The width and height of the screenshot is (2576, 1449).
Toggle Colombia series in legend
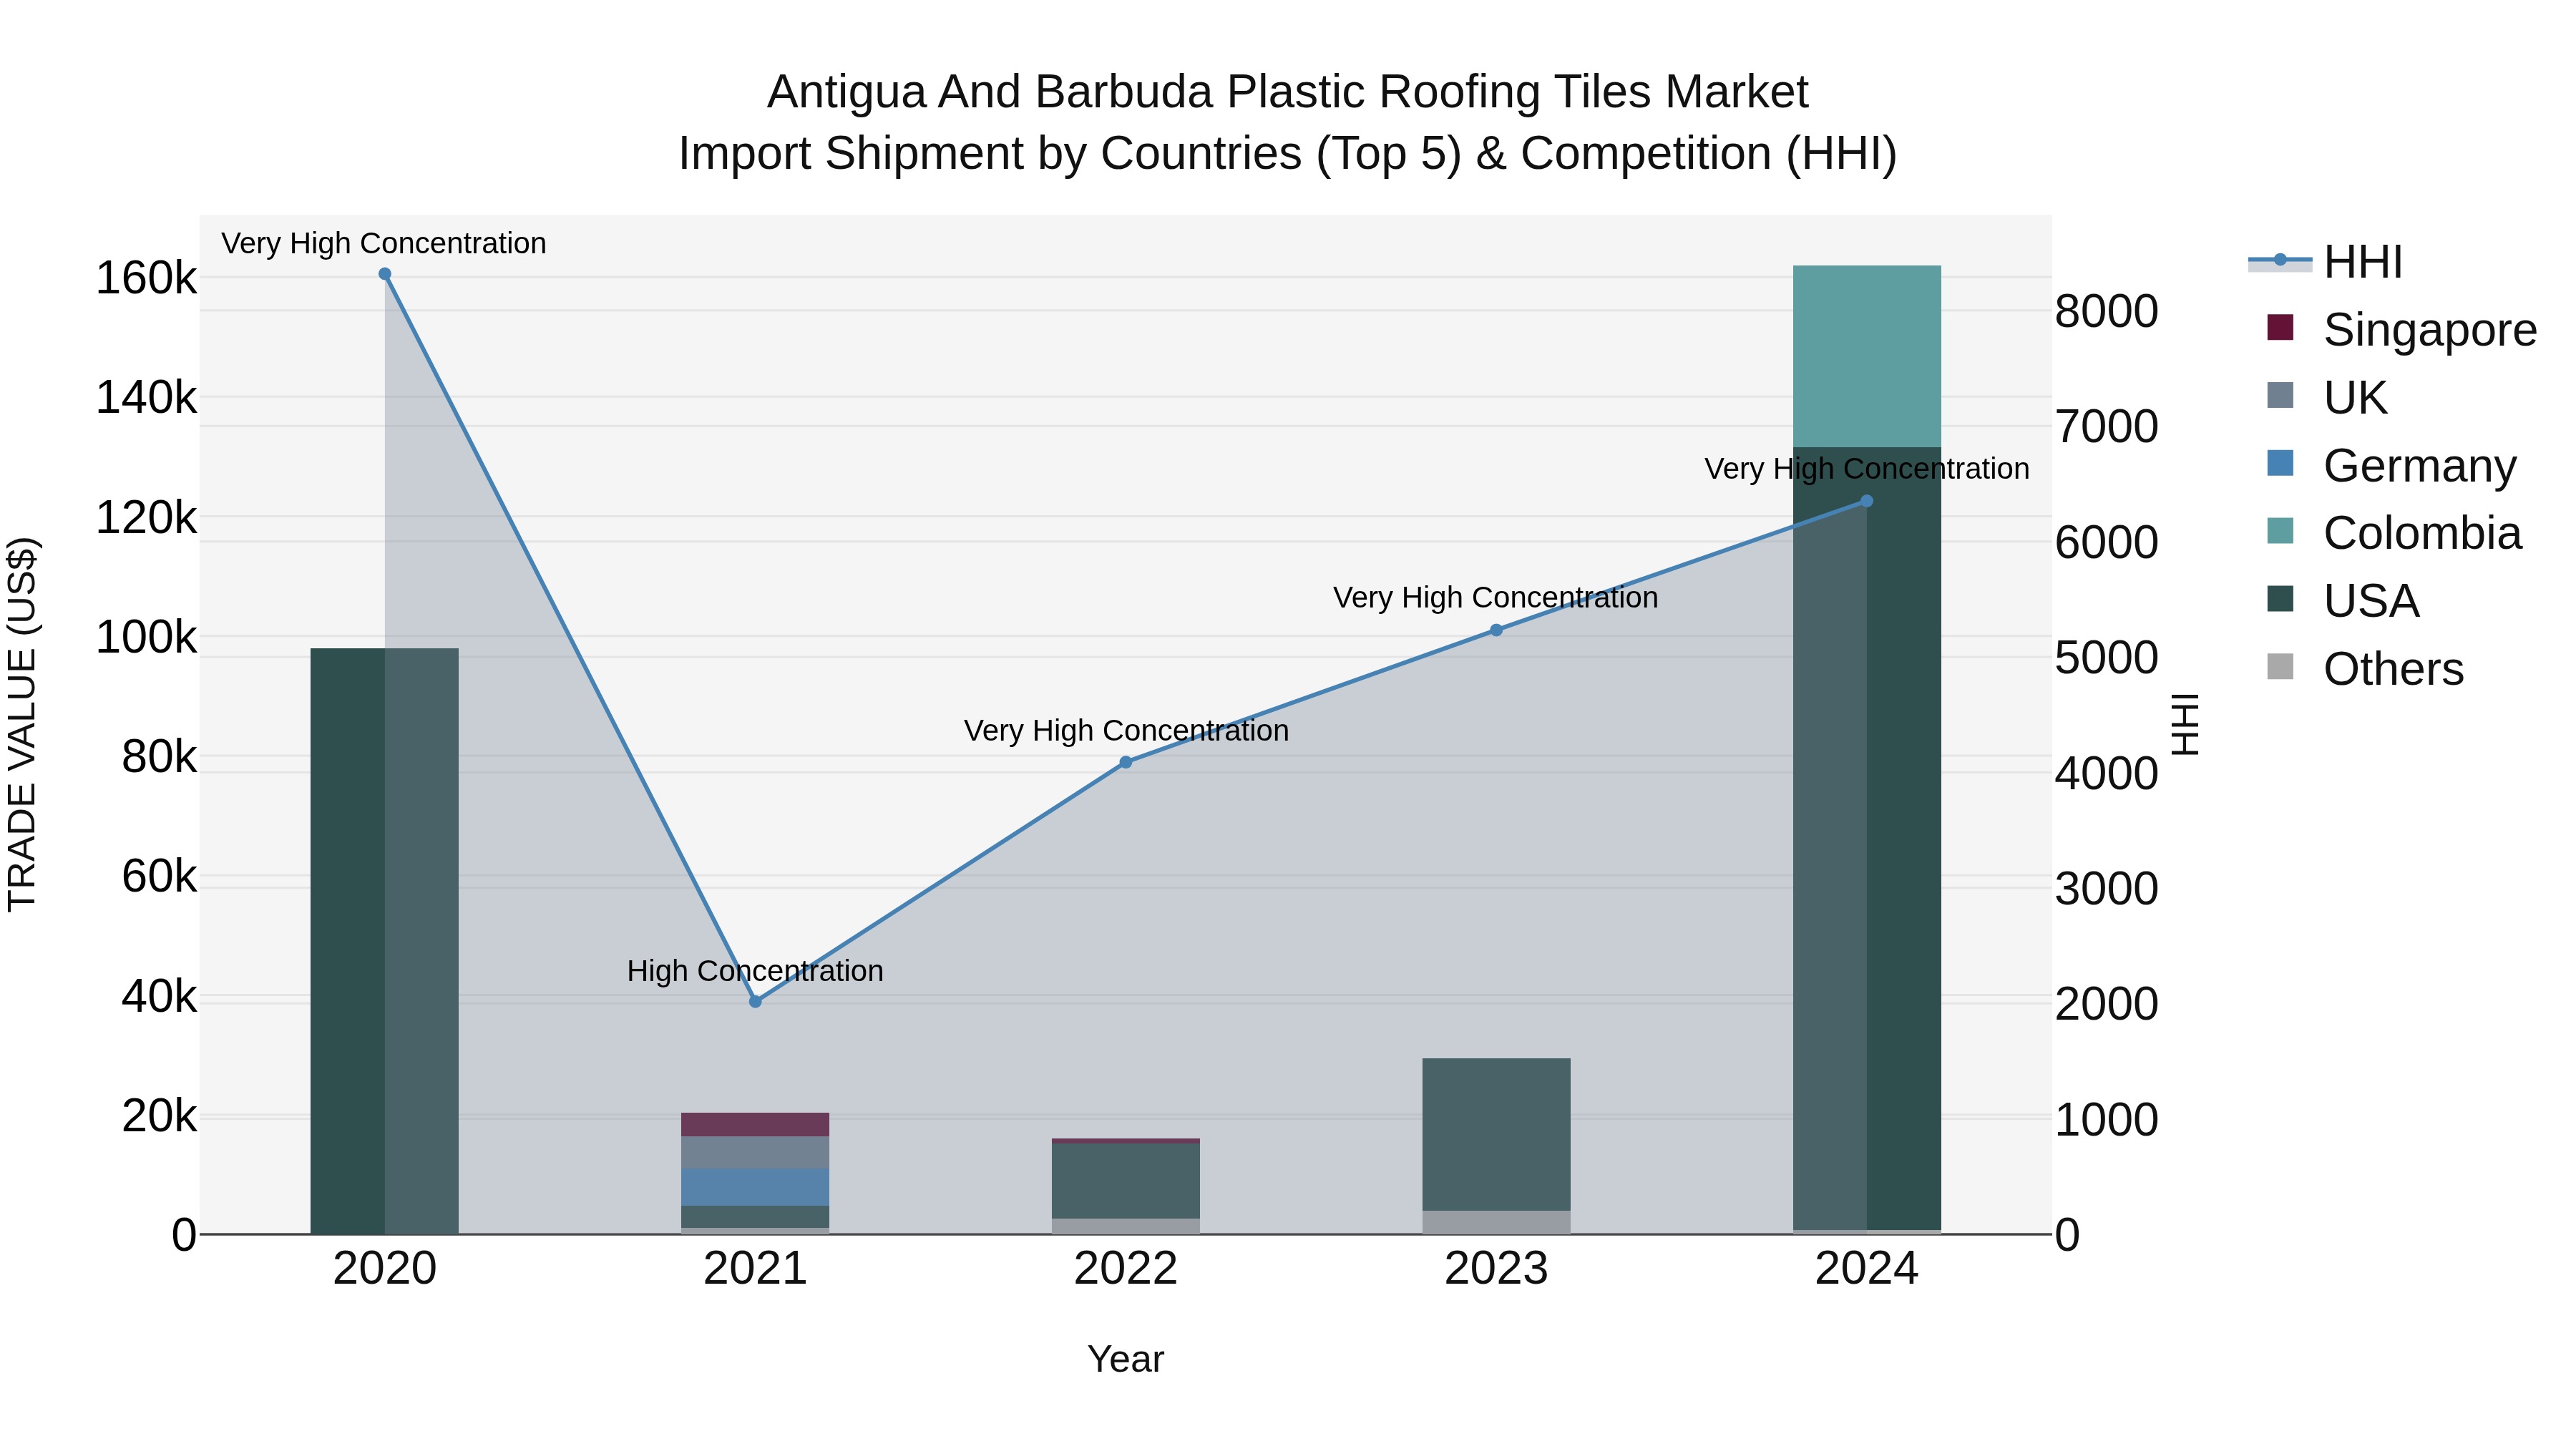(2394, 533)
